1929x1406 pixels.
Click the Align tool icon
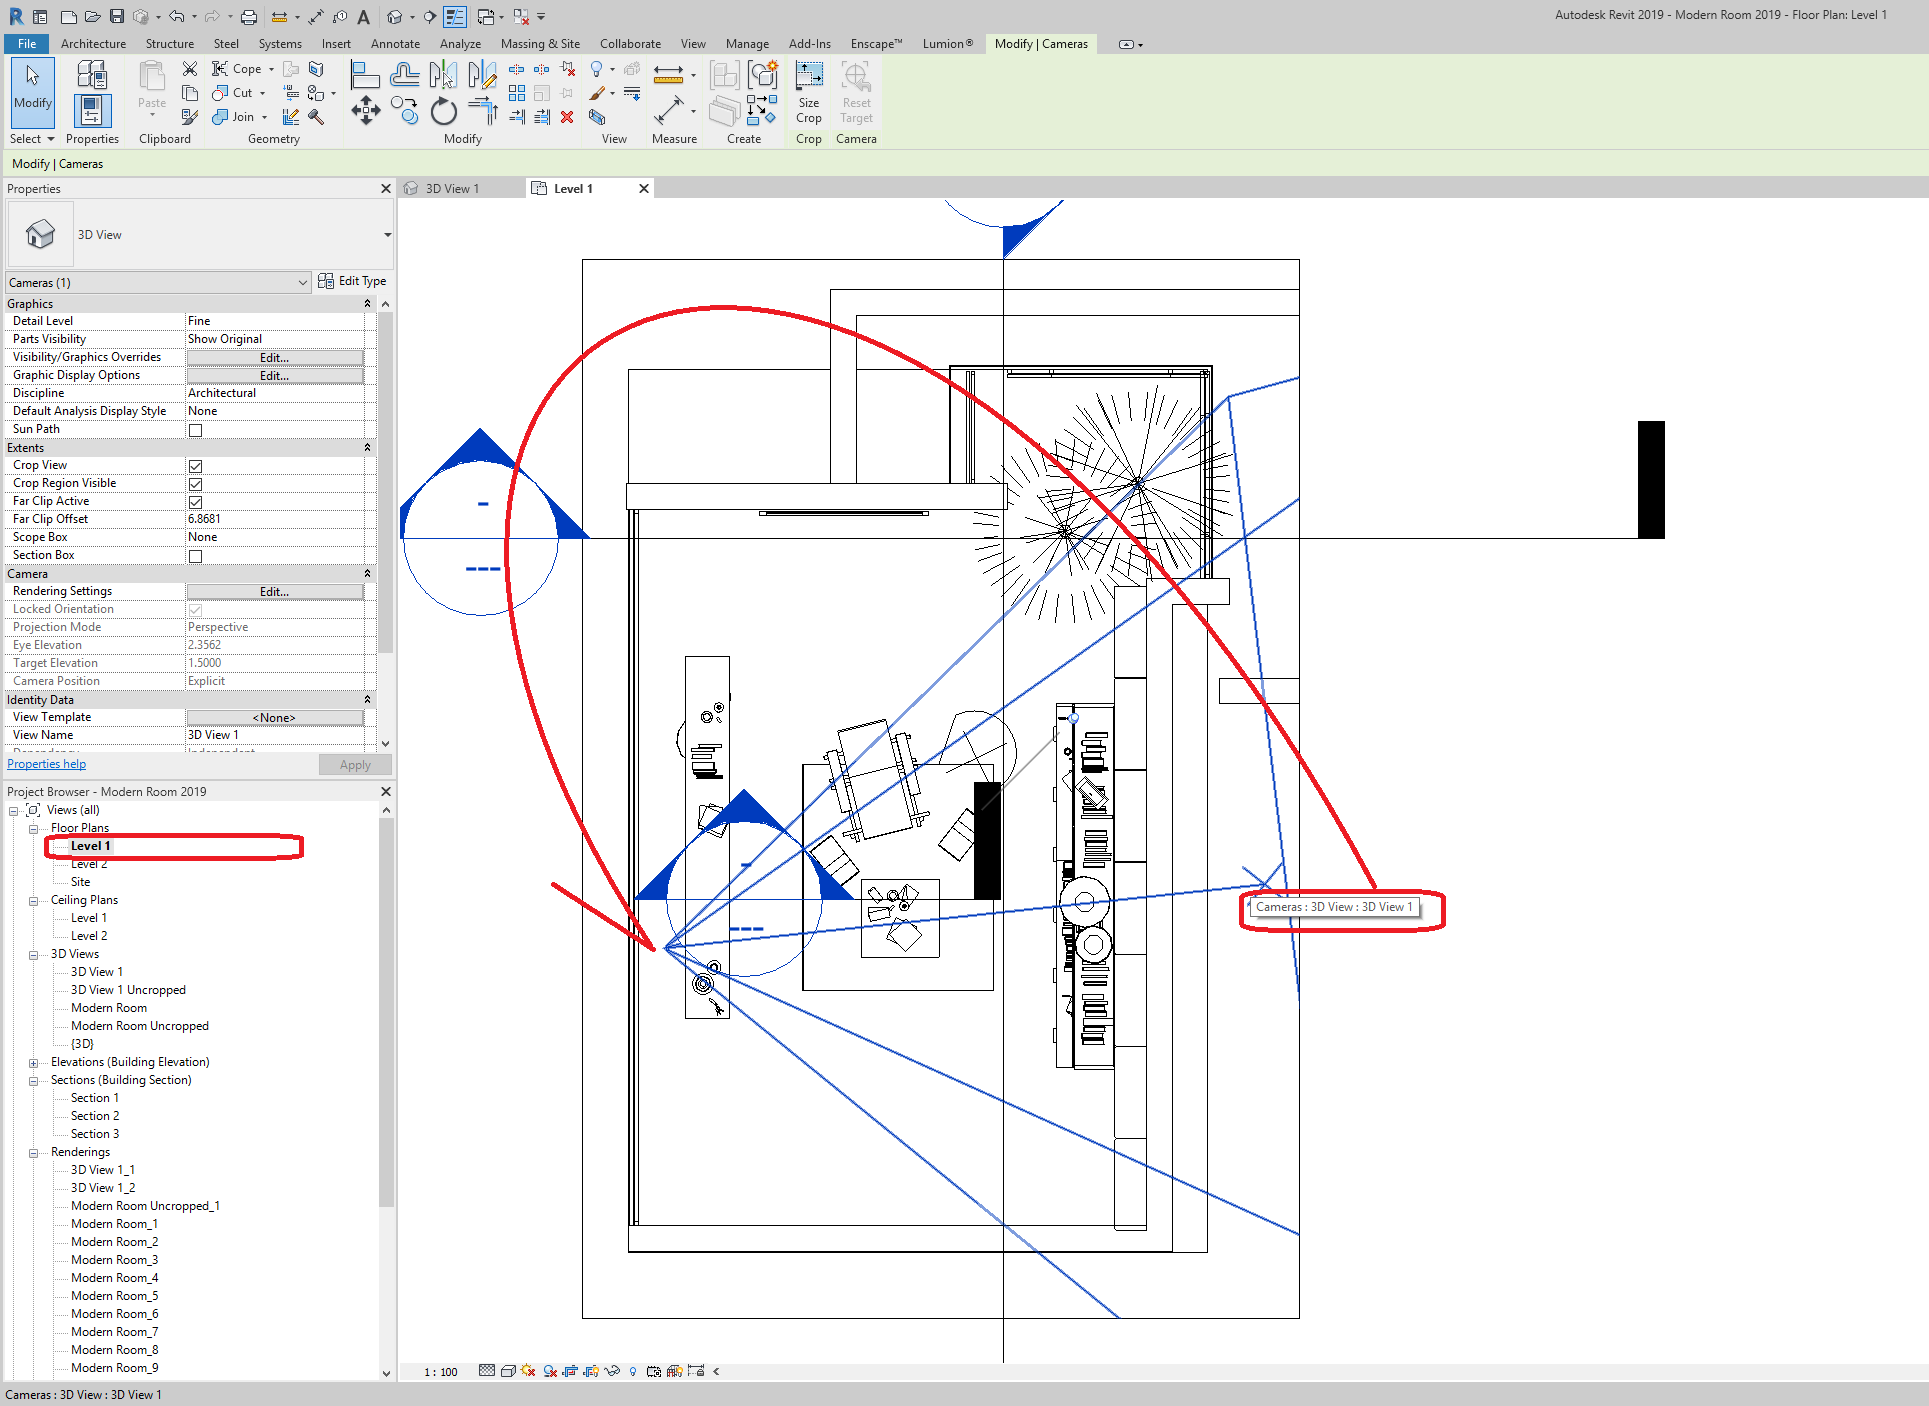point(365,75)
